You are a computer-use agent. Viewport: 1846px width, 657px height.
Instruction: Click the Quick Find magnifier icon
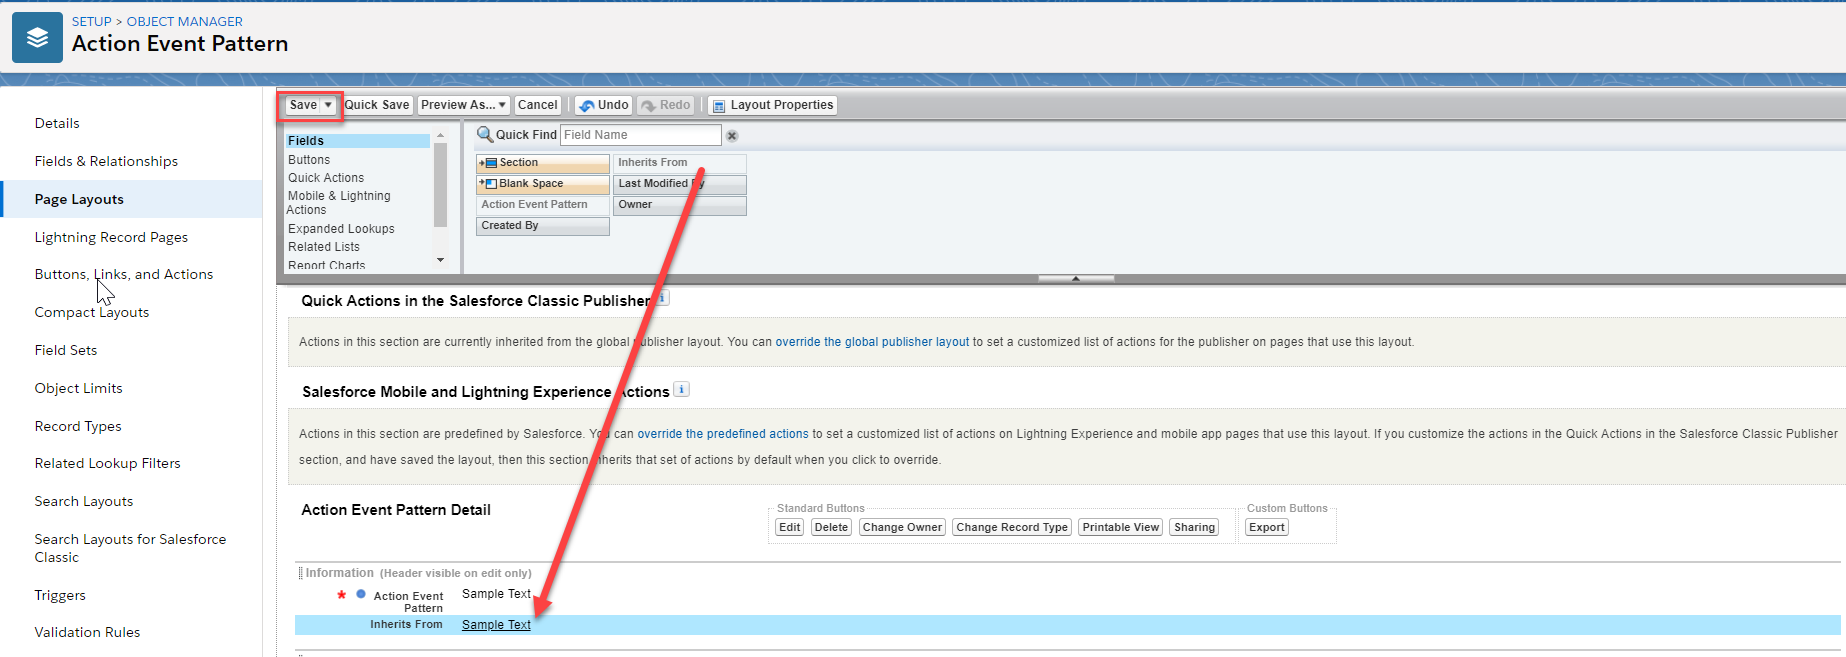(x=485, y=135)
